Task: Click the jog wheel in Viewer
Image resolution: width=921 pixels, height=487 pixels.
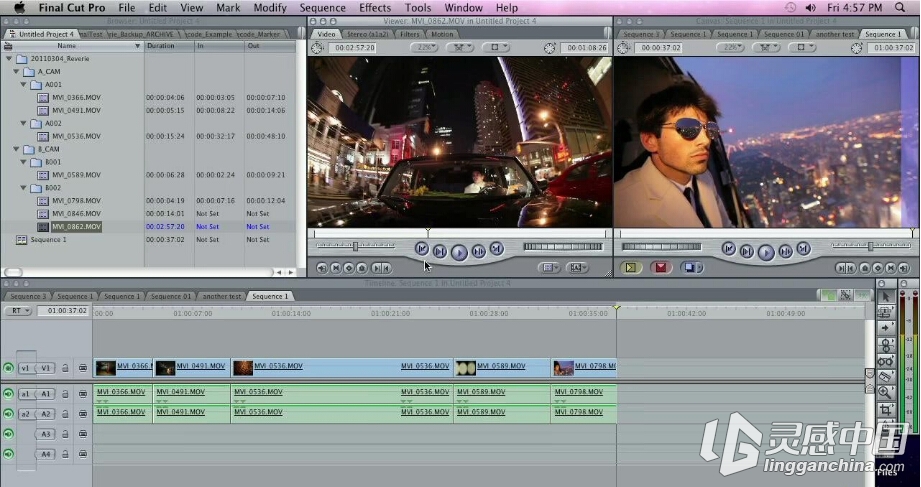Action: tap(562, 247)
